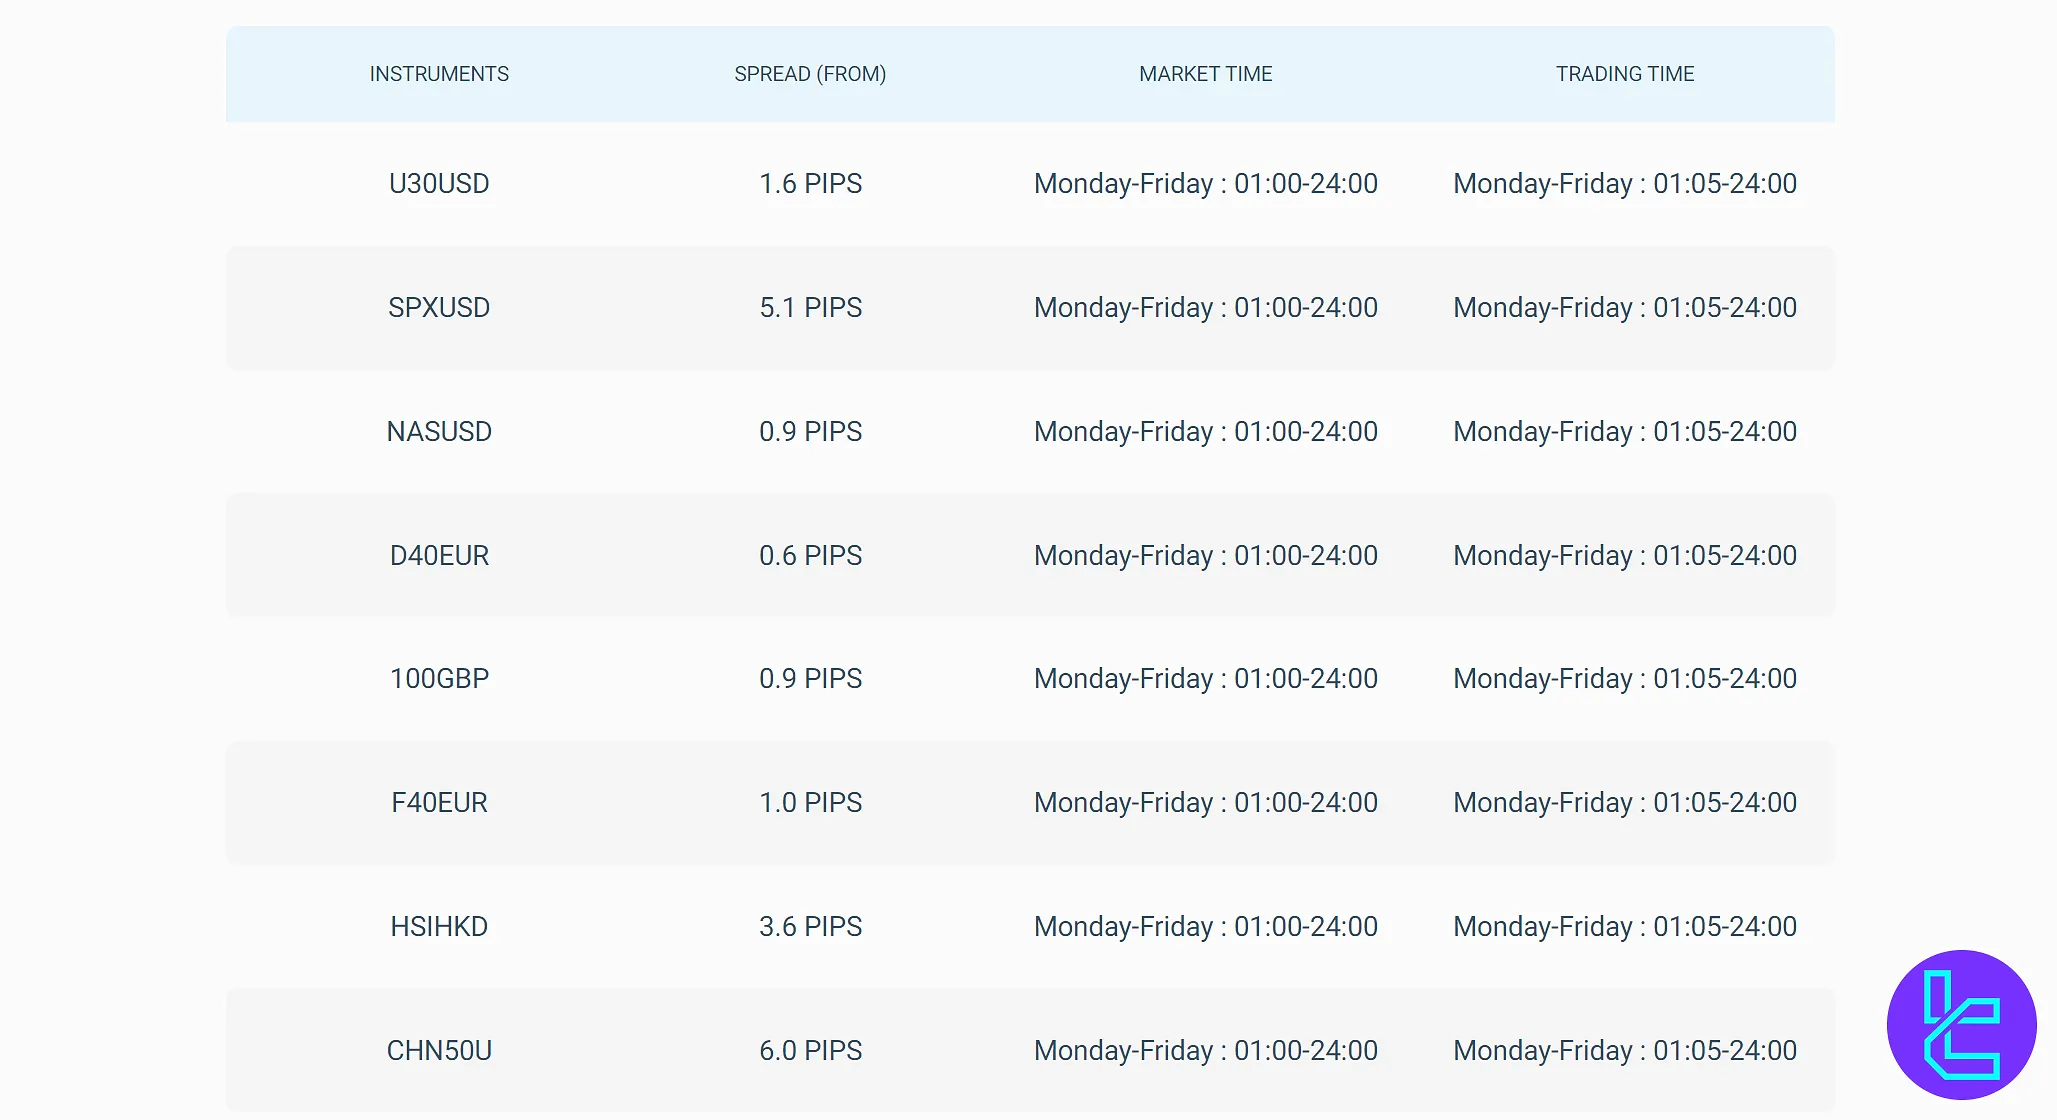Click the CHN50U trading time cell
The height and width of the screenshot is (1120, 2057).
pyautogui.click(x=1624, y=1051)
